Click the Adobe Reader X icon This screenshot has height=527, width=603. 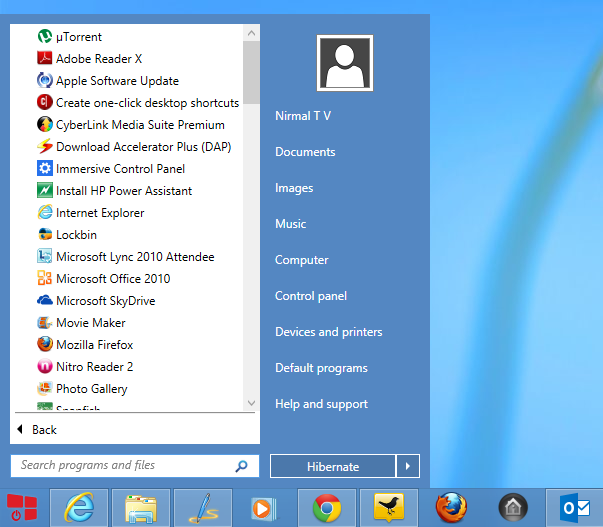pos(45,58)
